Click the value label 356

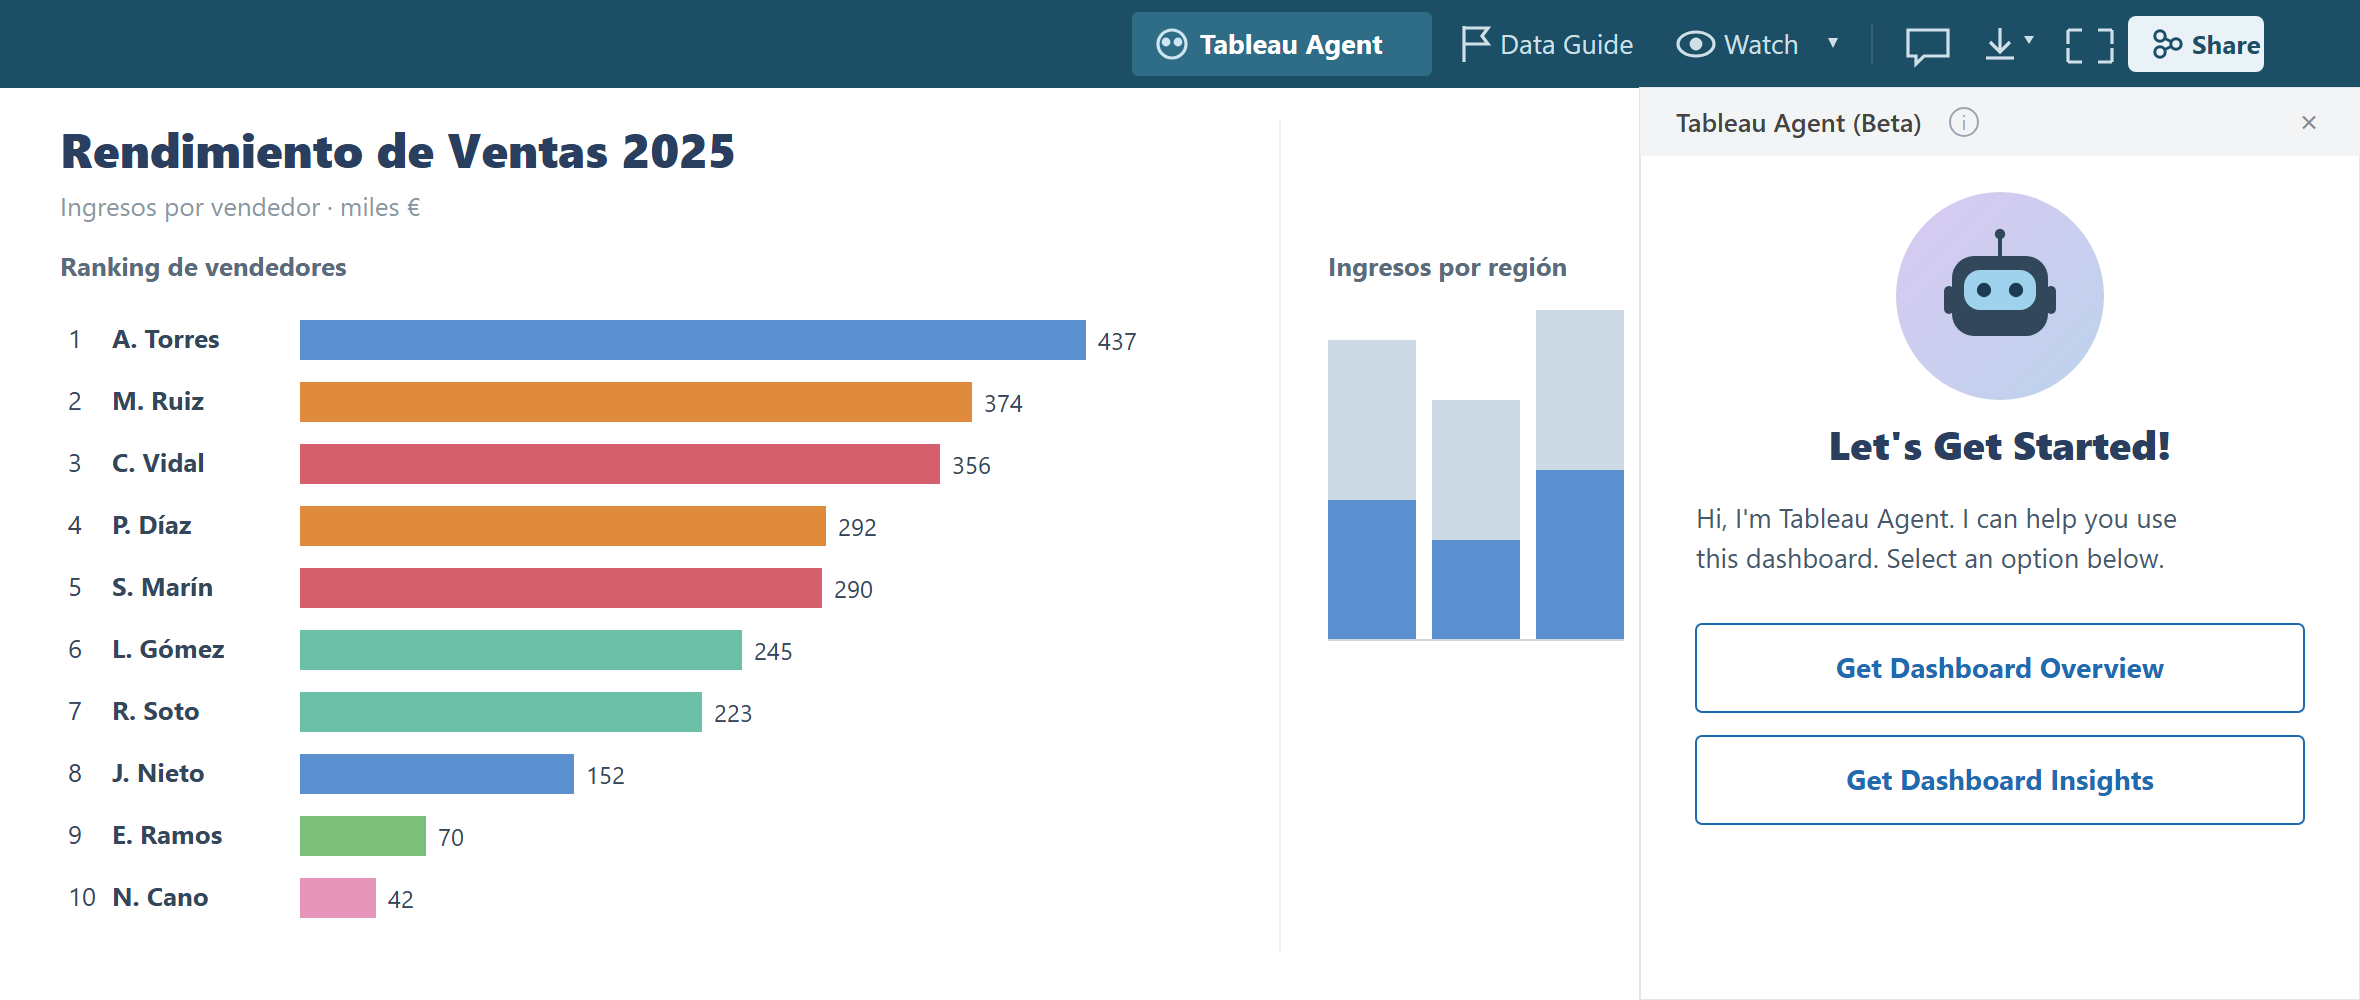tap(971, 466)
